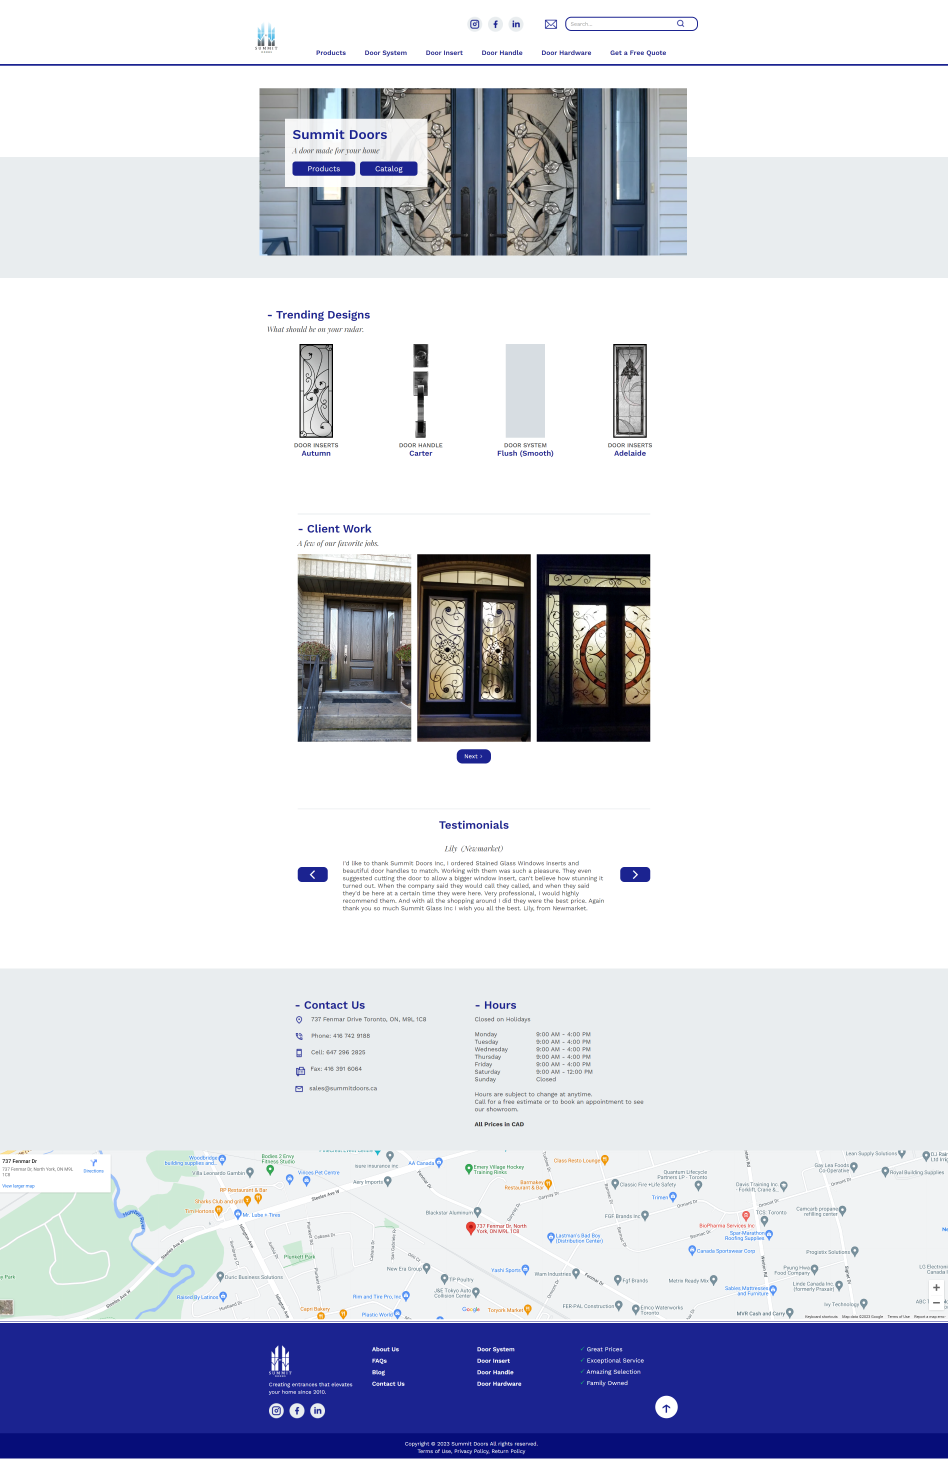The height and width of the screenshot is (1459, 948).
Task: Click the email icon in Contact Us
Action: [299, 1089]
